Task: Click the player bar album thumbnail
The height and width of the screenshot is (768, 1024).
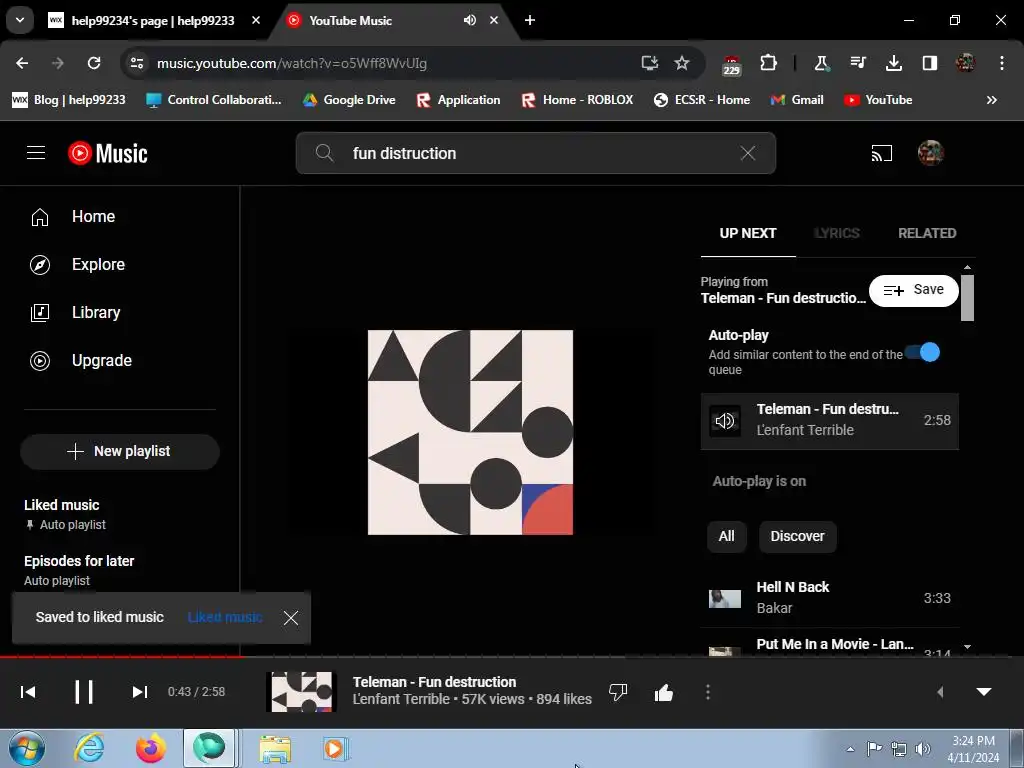Action: coord(302,692)
